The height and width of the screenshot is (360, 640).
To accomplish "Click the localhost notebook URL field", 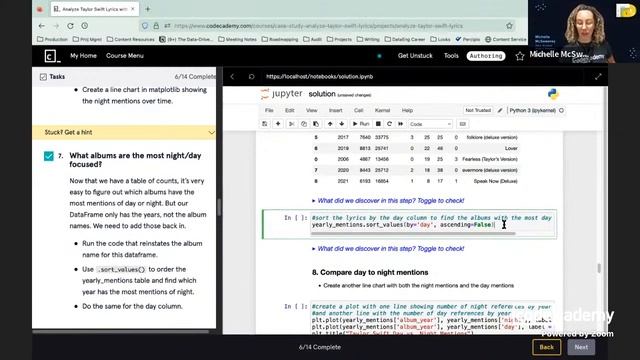I will pyautogui.click(x=319, y=76).
